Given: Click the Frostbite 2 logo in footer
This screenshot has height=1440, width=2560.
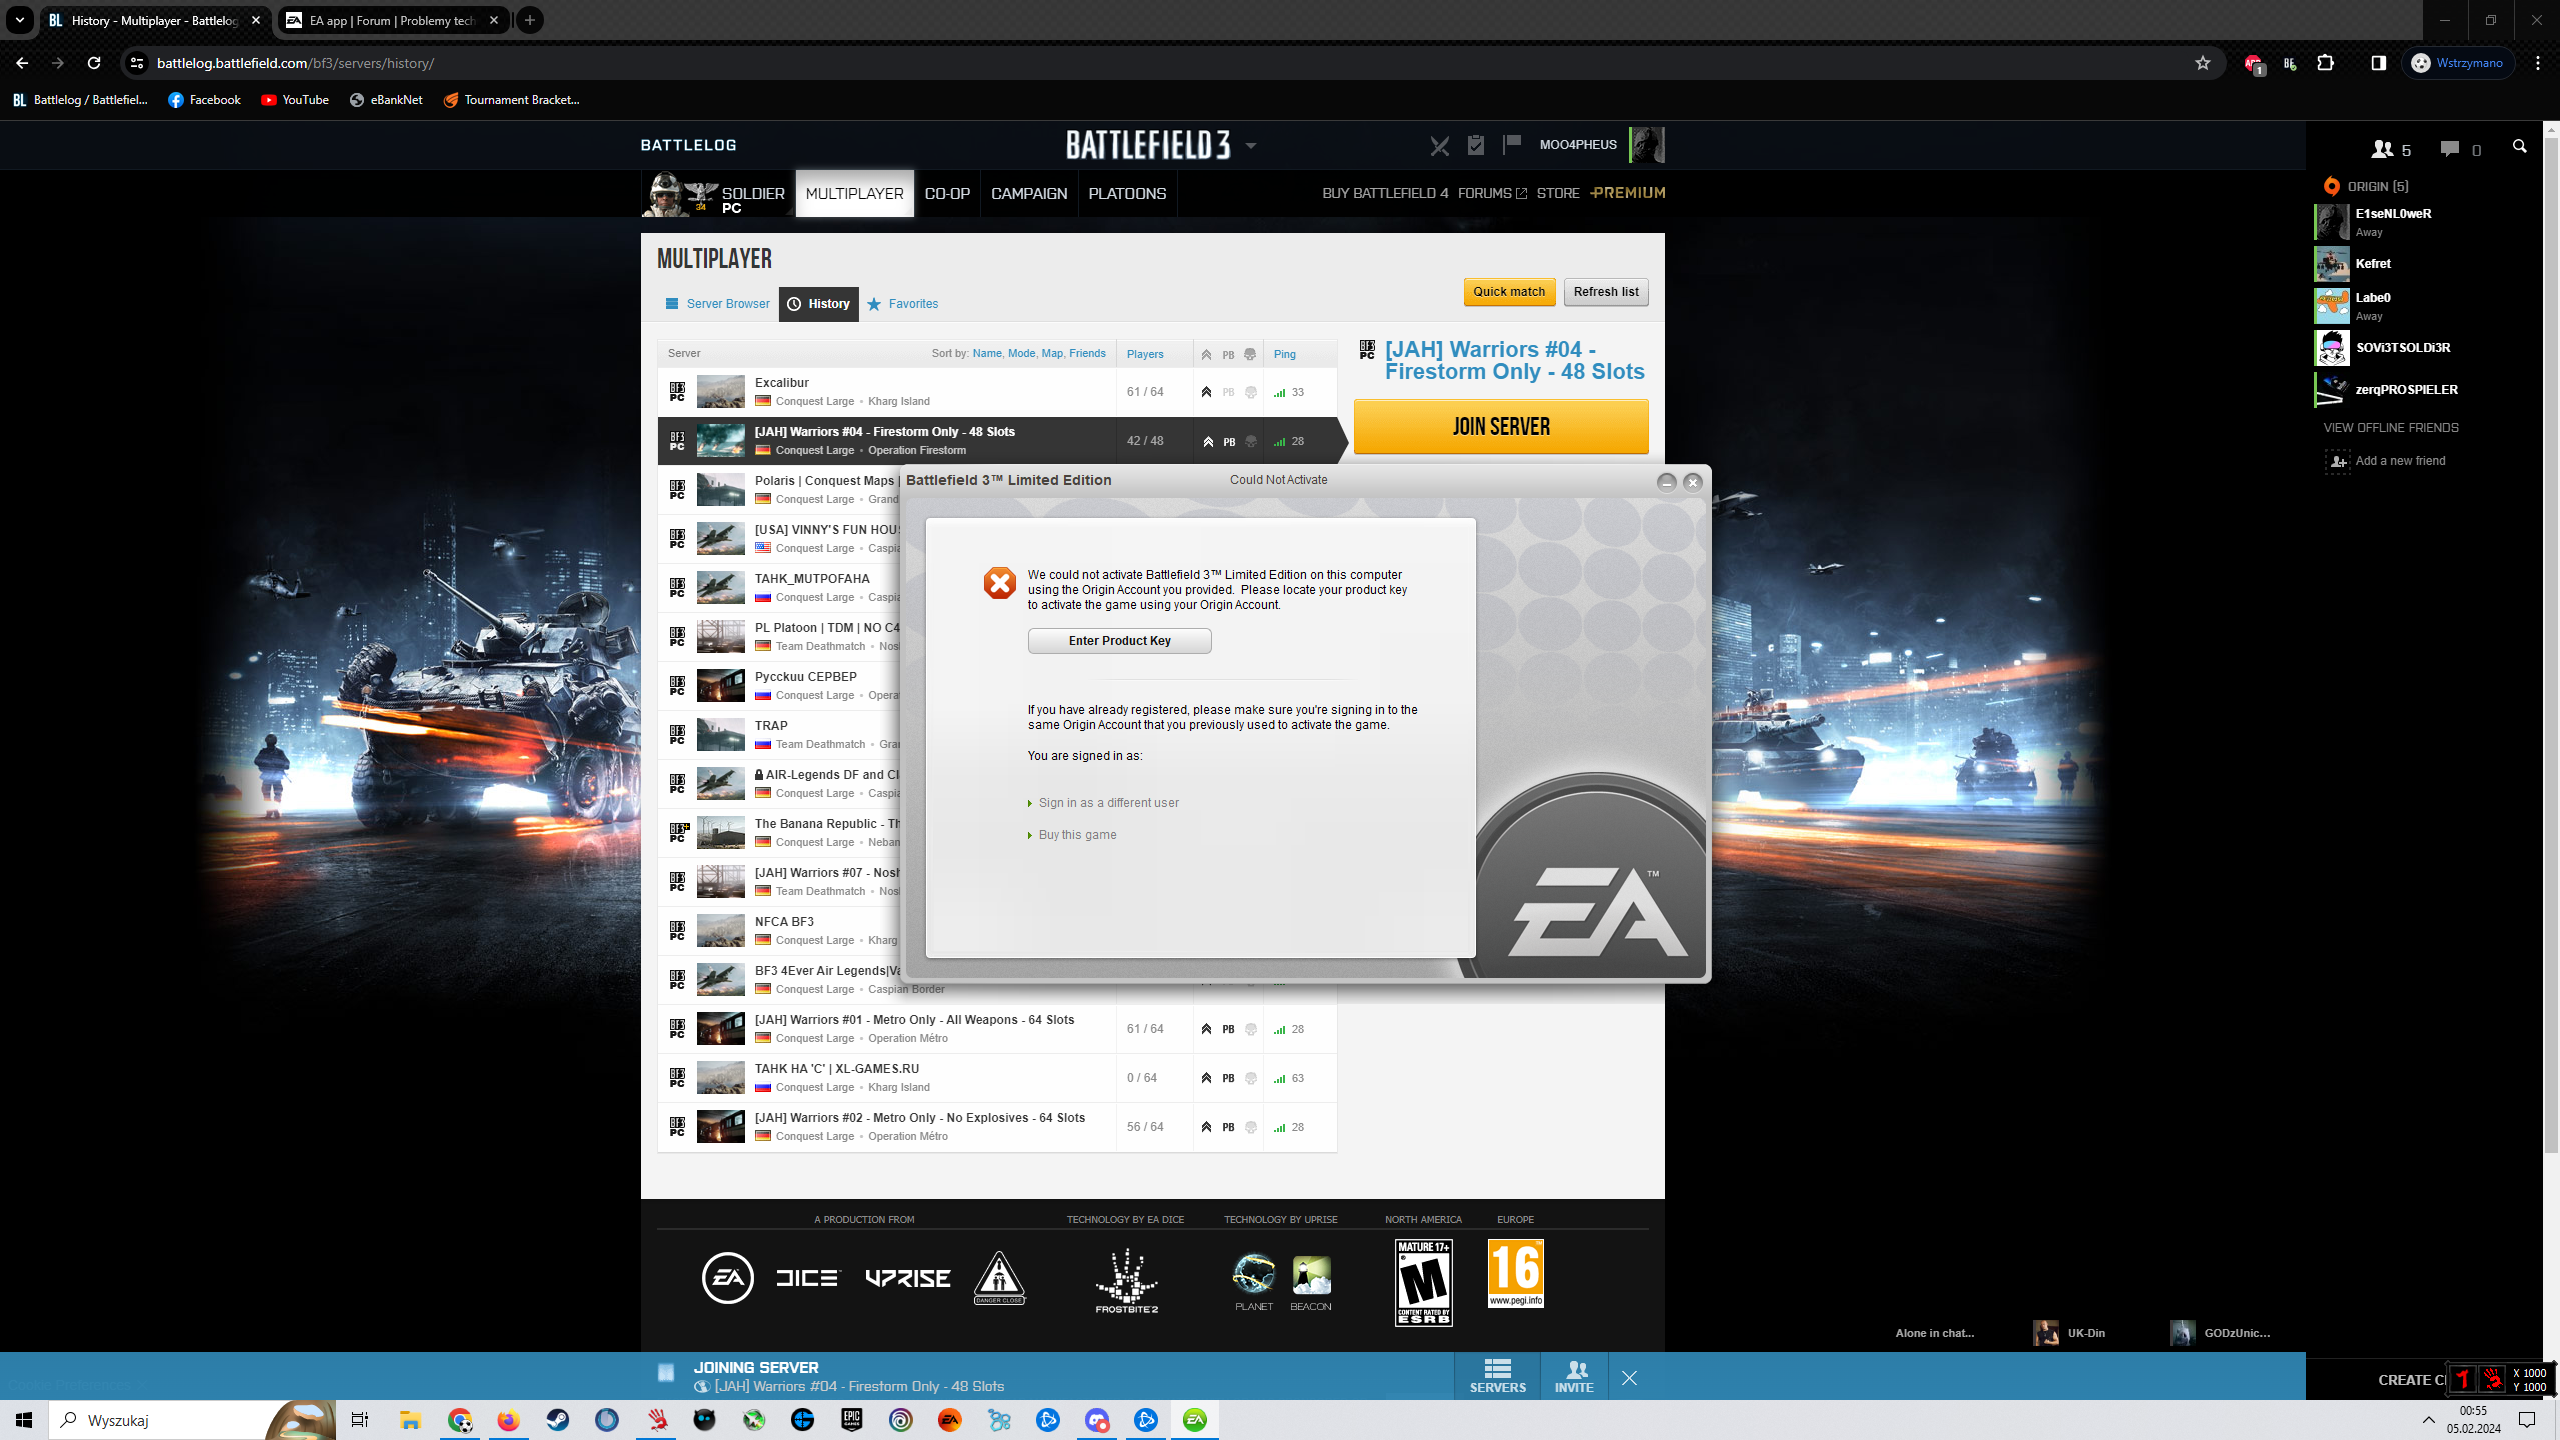Looking at the screenshot, I should point(1127,1281).
